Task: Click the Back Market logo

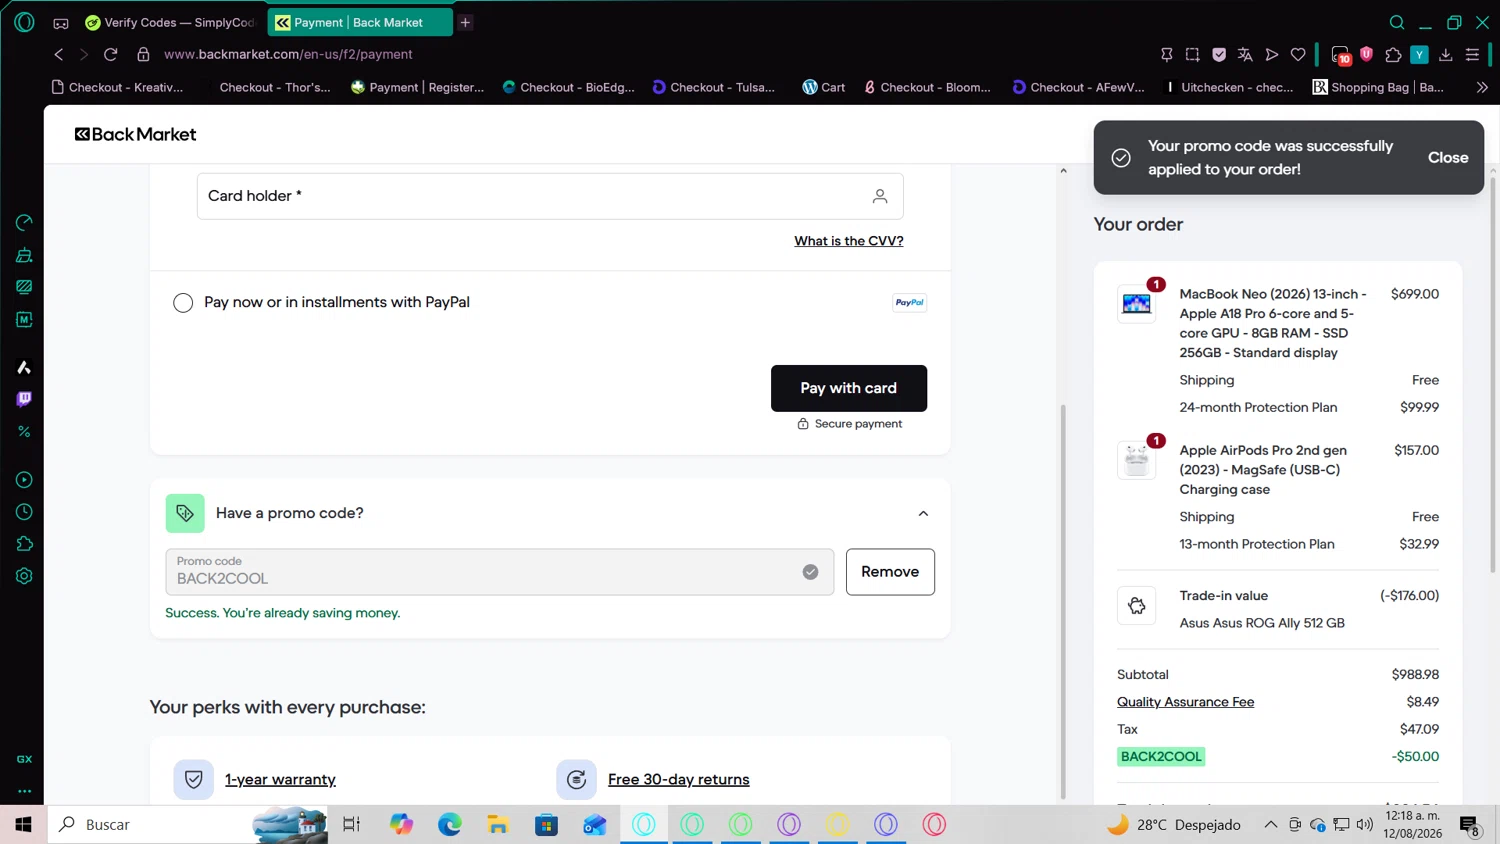Action: click(136, 134)
